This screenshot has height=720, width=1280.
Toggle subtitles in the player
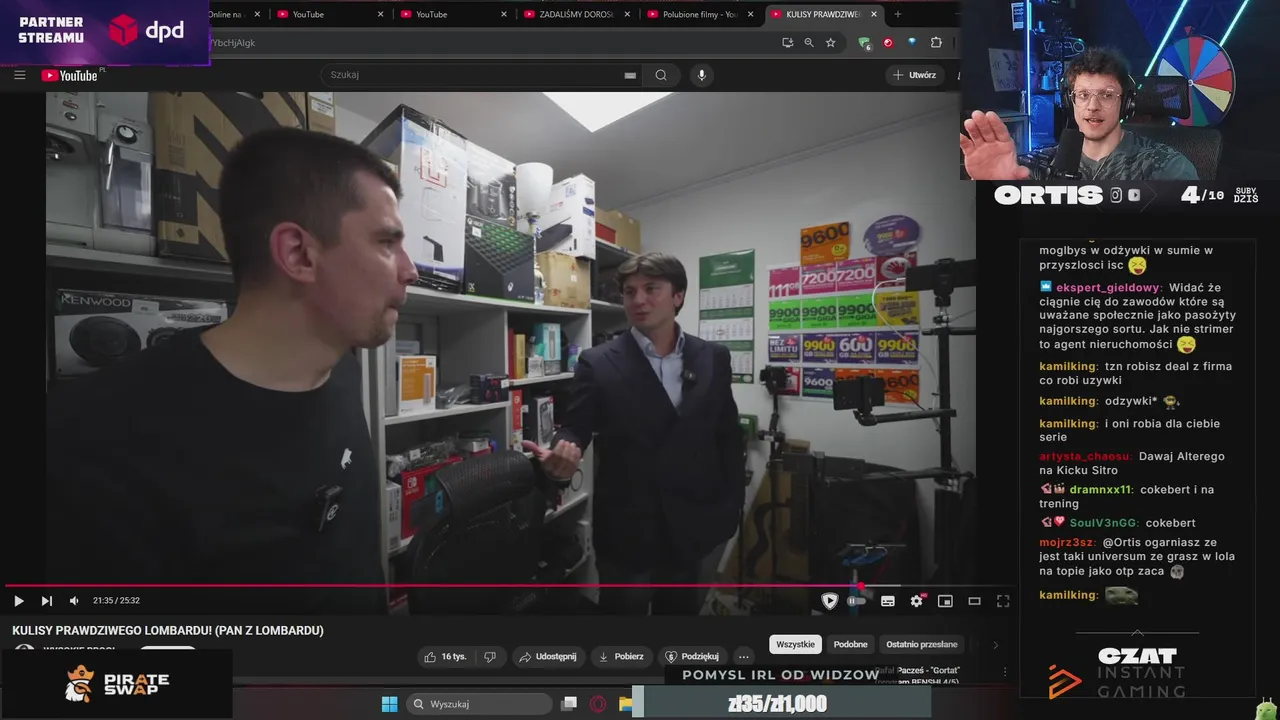point(888,601)
